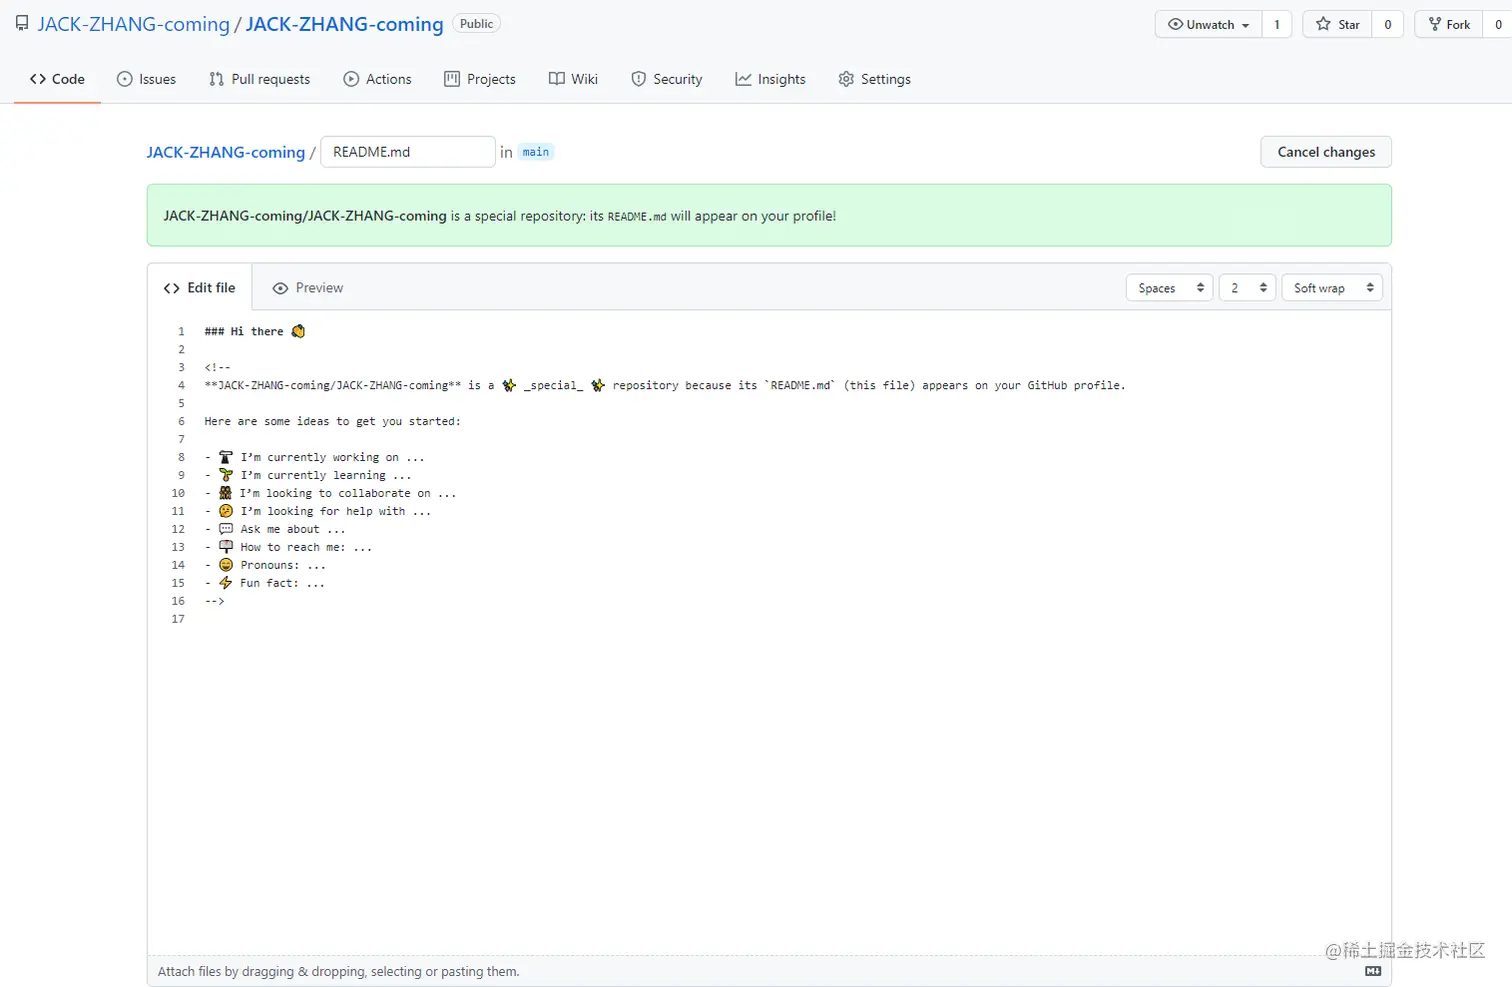Open the Security tab
The image size is (1512, 987).
666,79
